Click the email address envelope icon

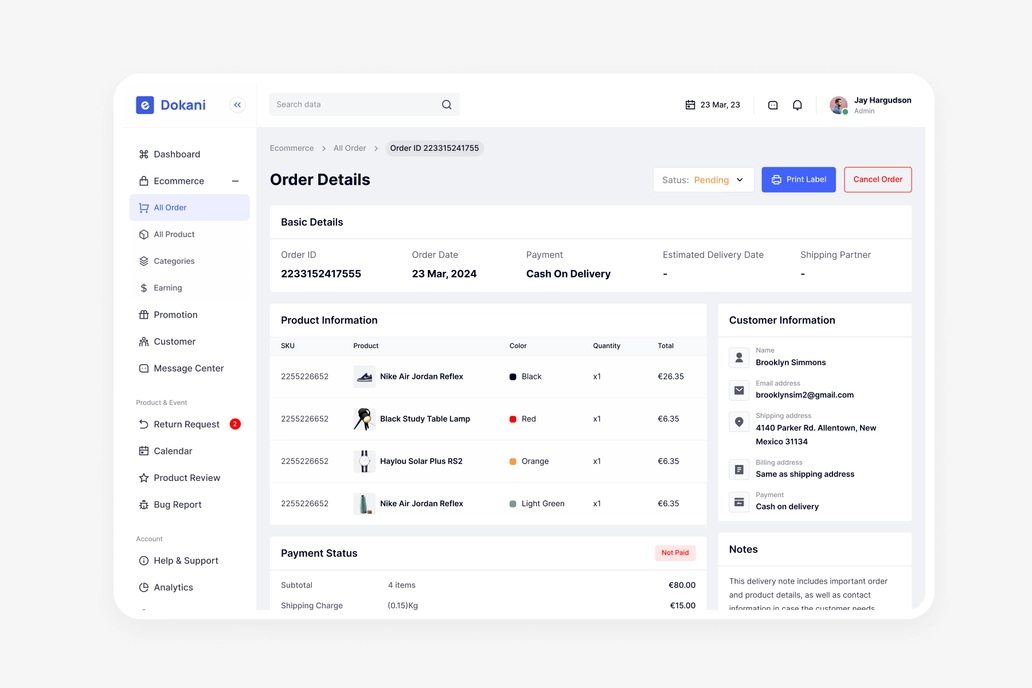coord(739,390)
